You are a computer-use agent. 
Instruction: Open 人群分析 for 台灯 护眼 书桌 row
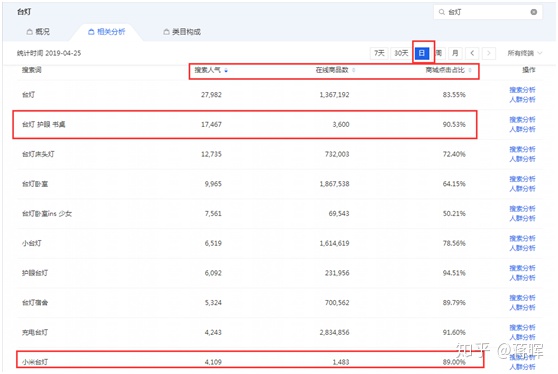point(522,129)
